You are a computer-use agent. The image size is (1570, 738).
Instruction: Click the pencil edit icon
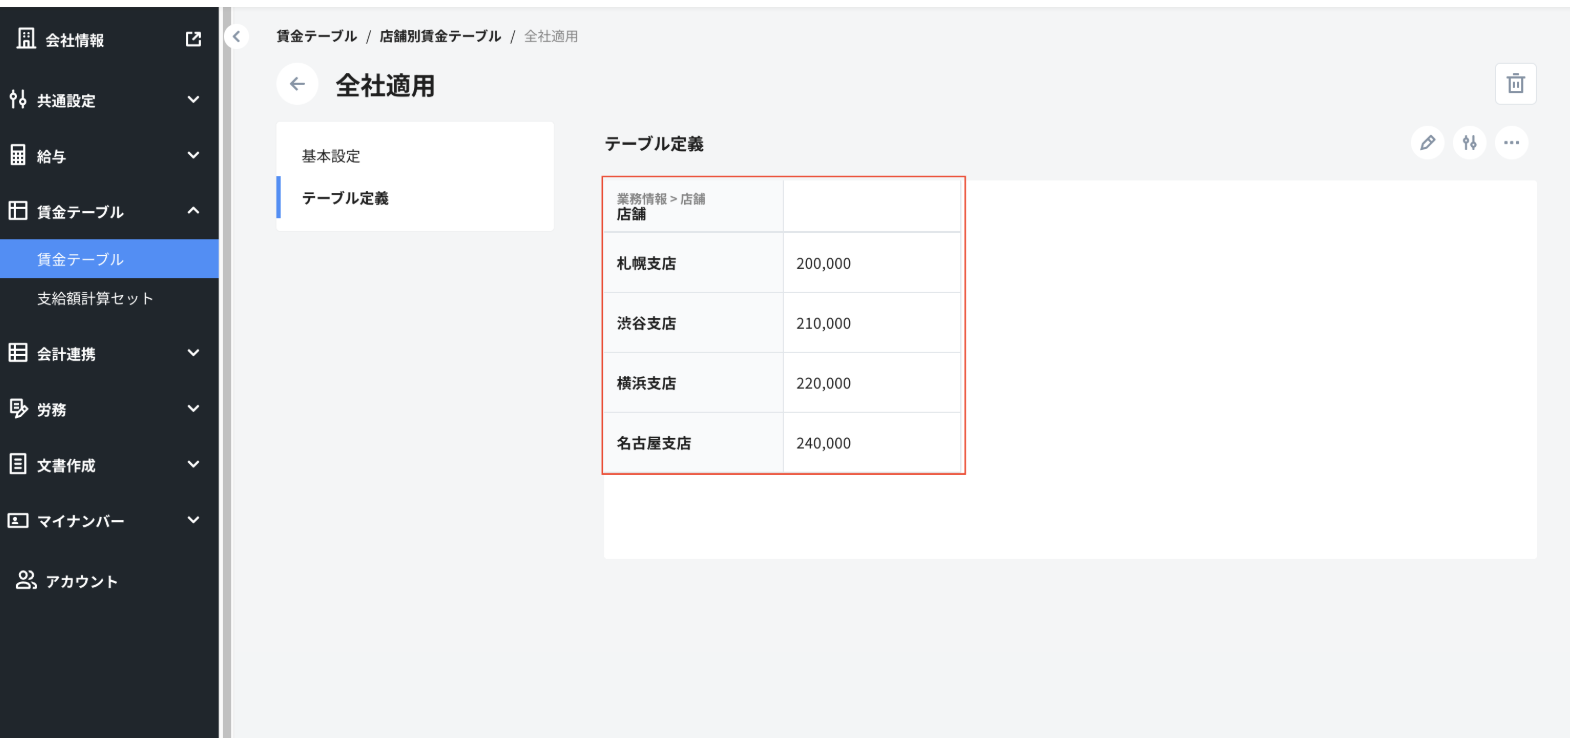[x=1427, y=143]
